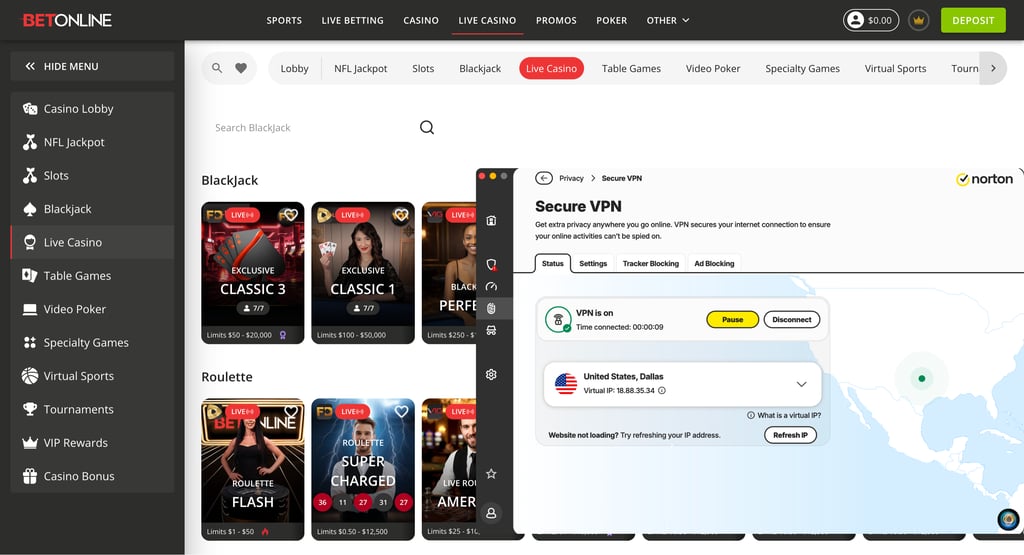This screenshot has height=555, width=1024.
Task: Open Norton account profile icon
Action: (491, 513)
